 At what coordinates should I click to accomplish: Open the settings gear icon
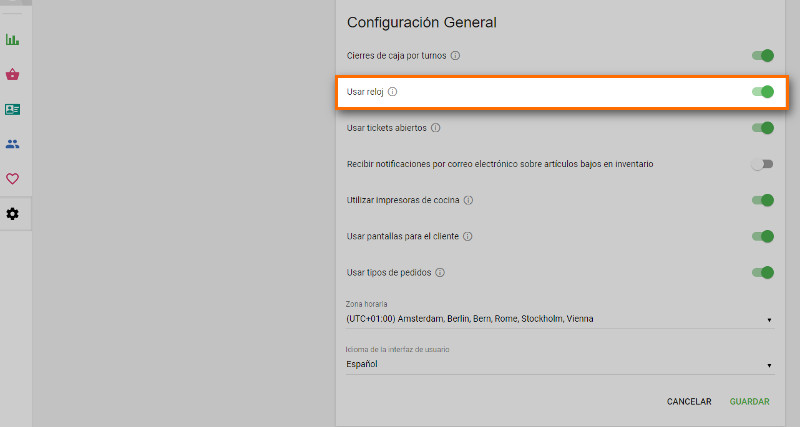tap(12, 214)
